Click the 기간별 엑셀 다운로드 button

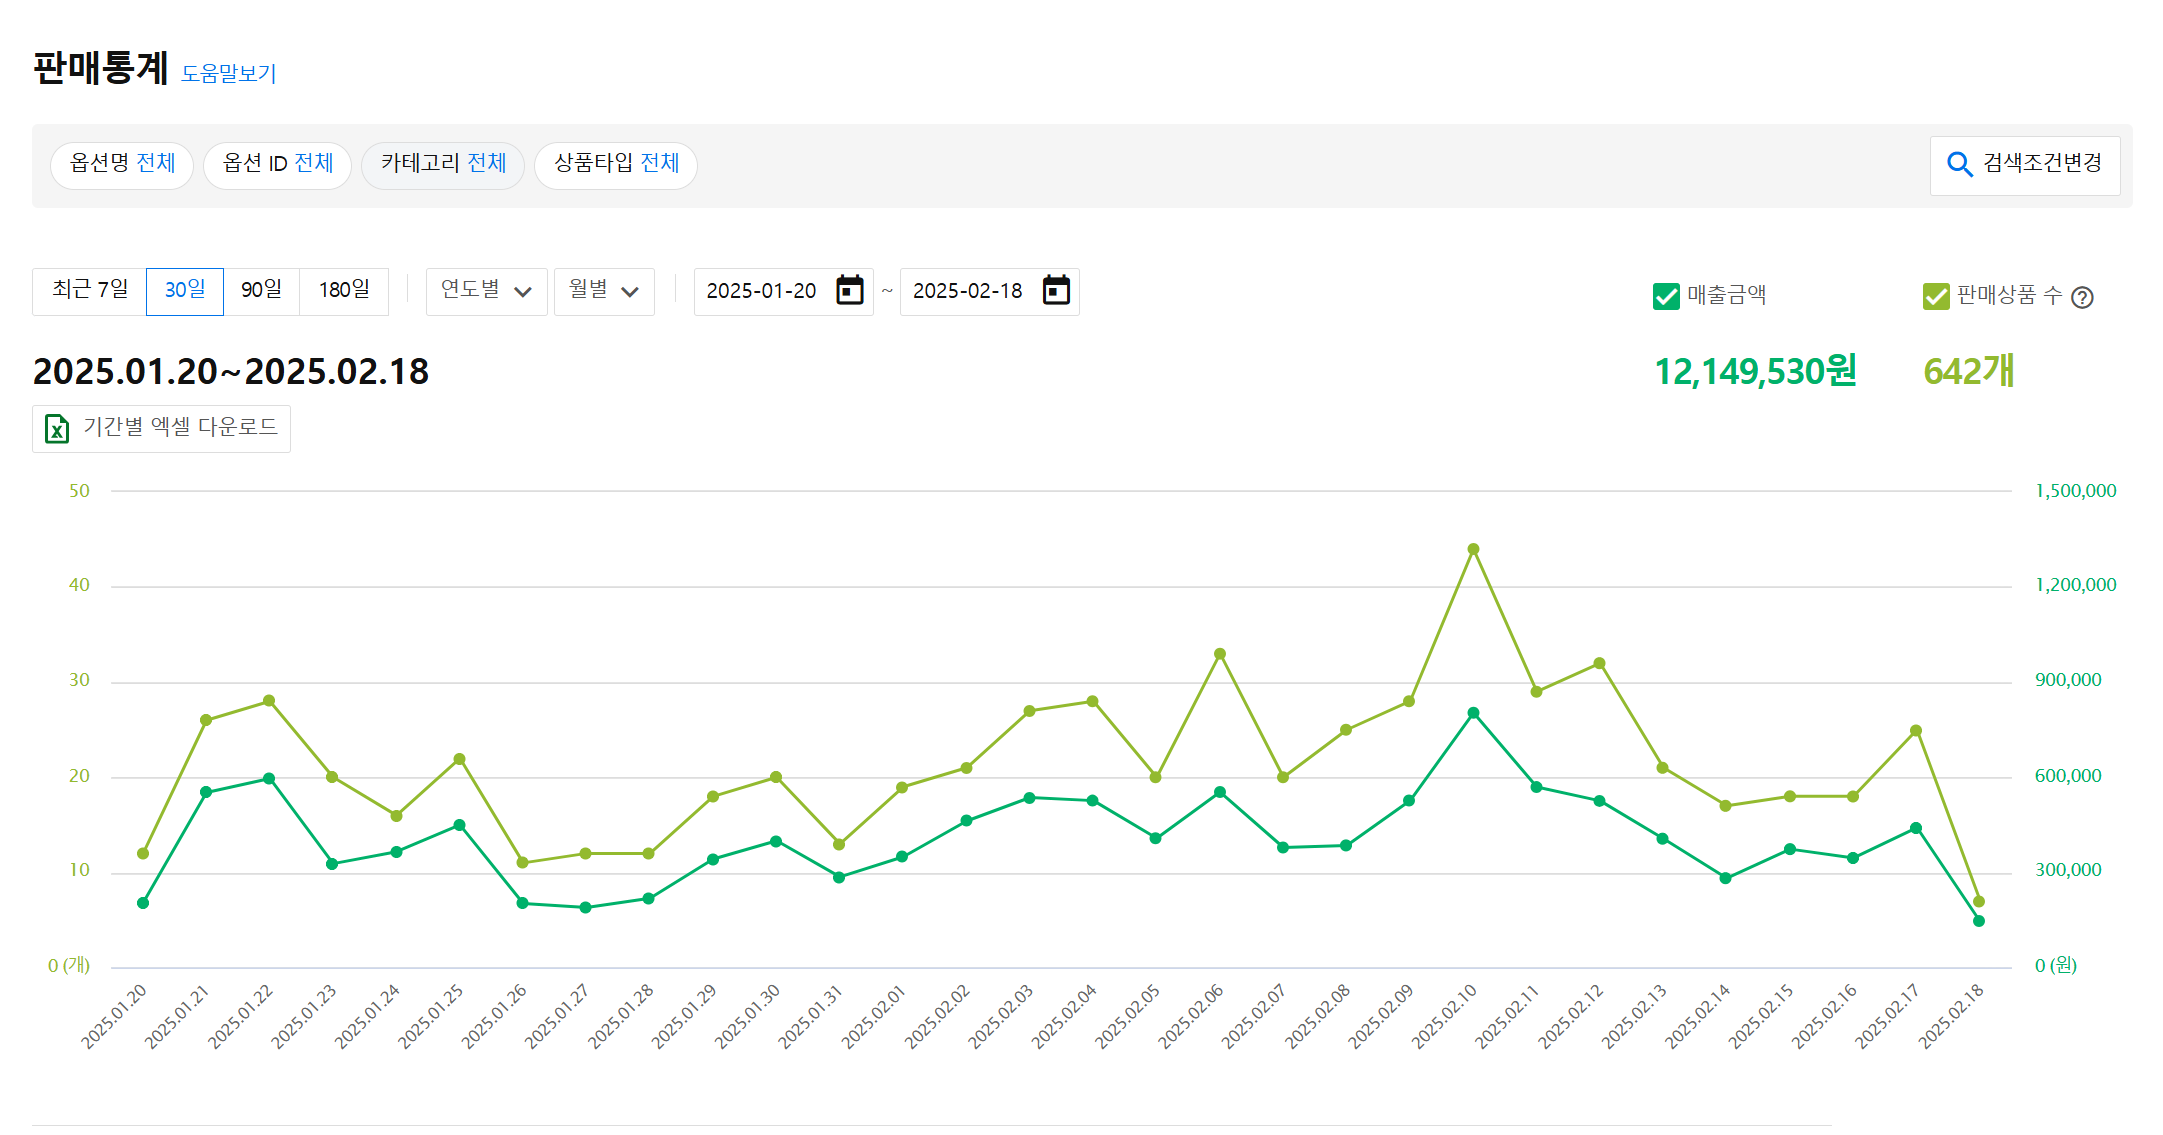(x=162, y=428)
